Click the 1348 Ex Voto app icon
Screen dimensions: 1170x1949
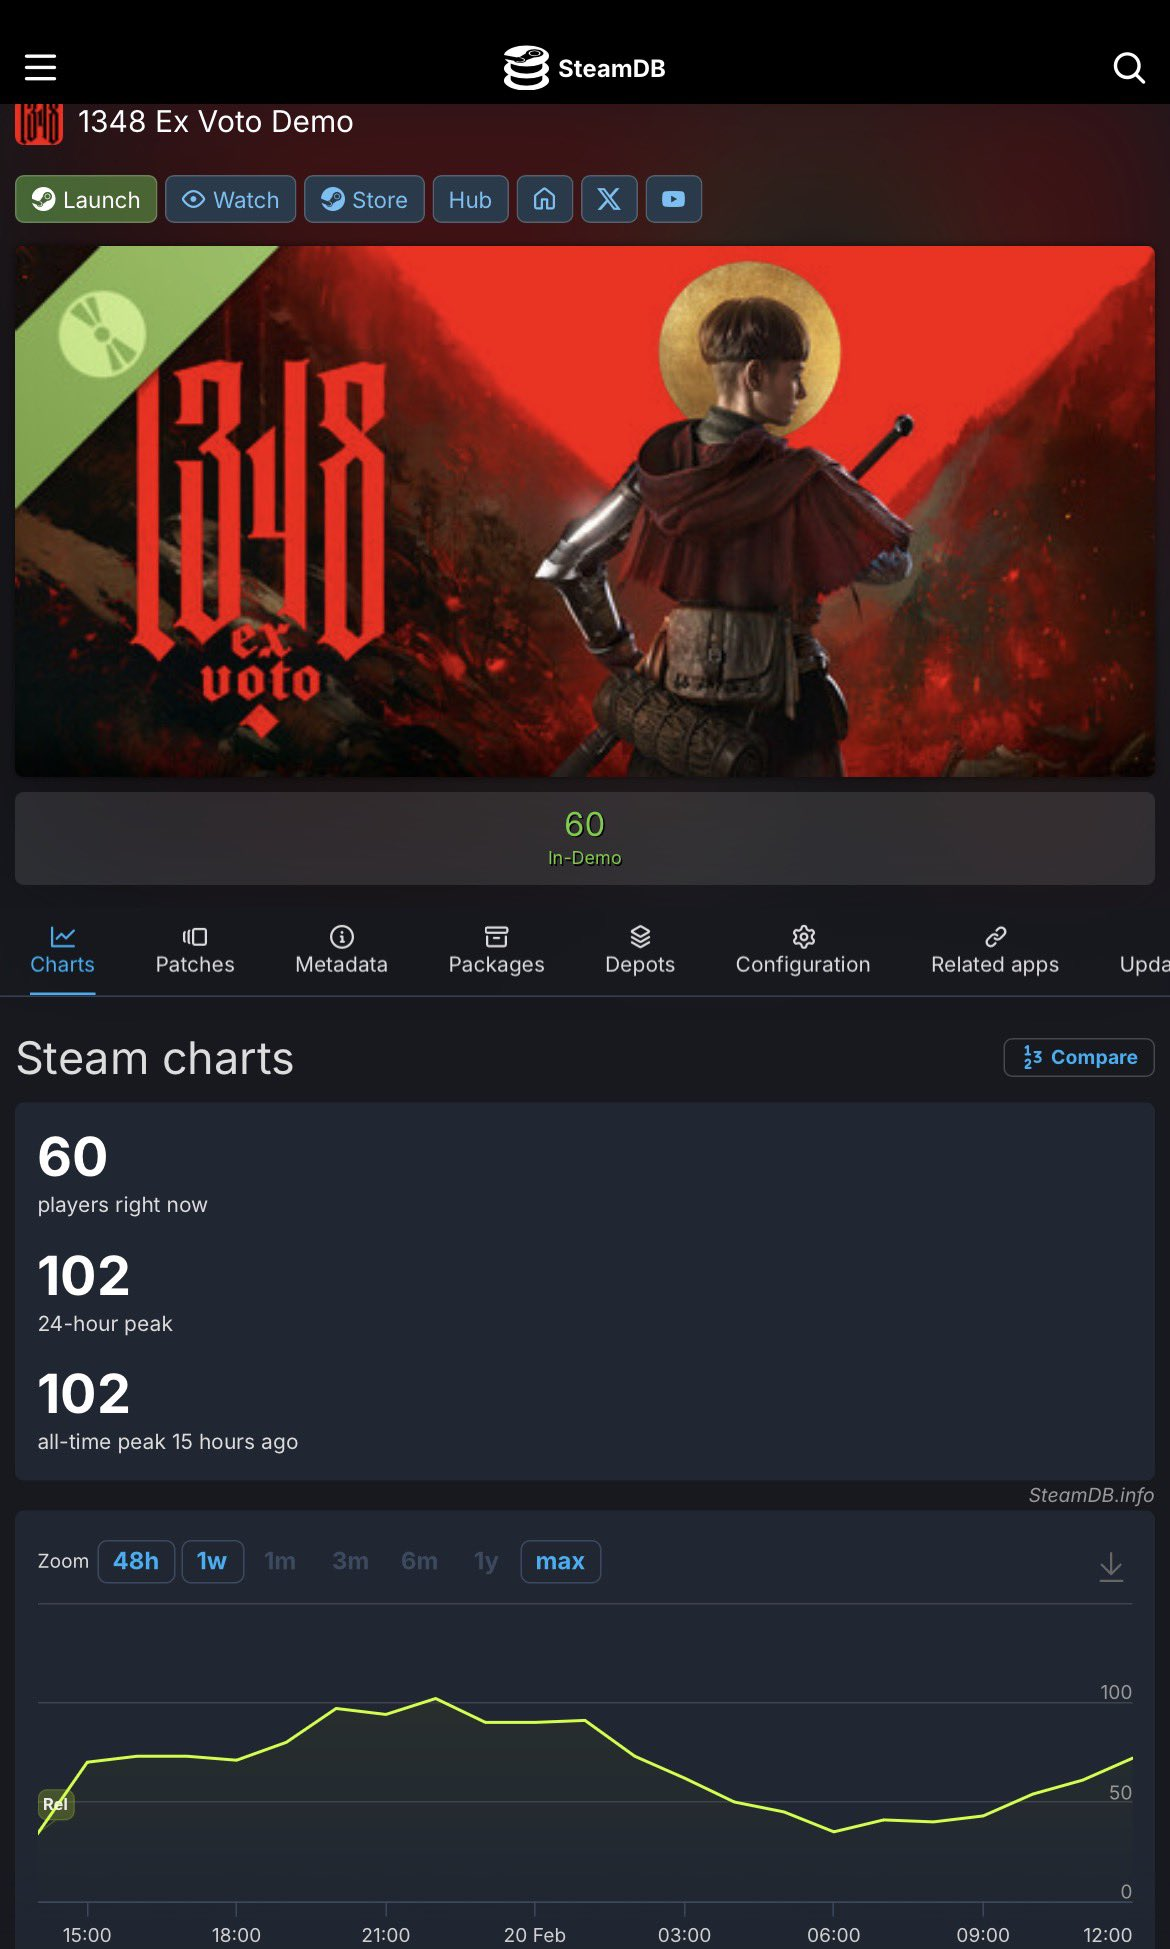point(39,123)
